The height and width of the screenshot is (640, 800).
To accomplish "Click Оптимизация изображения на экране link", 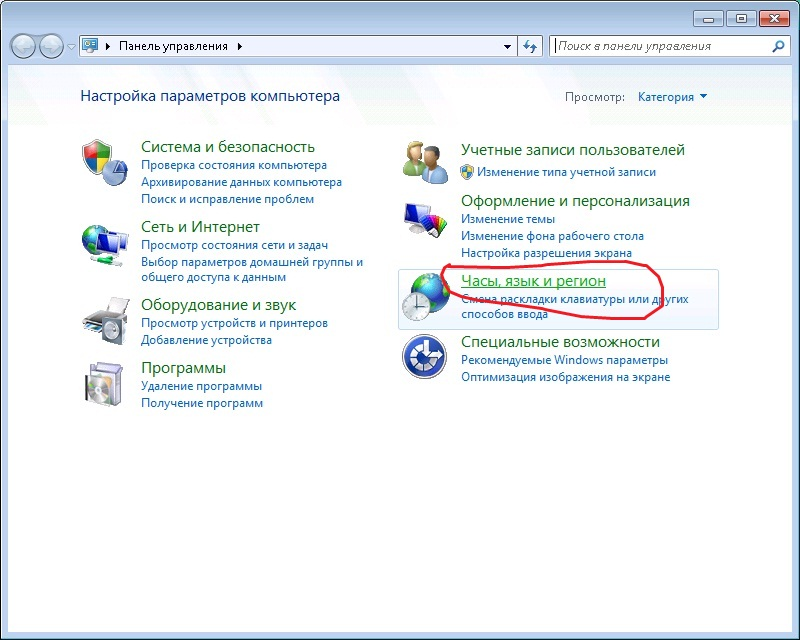I will click(x=565, y=377).
